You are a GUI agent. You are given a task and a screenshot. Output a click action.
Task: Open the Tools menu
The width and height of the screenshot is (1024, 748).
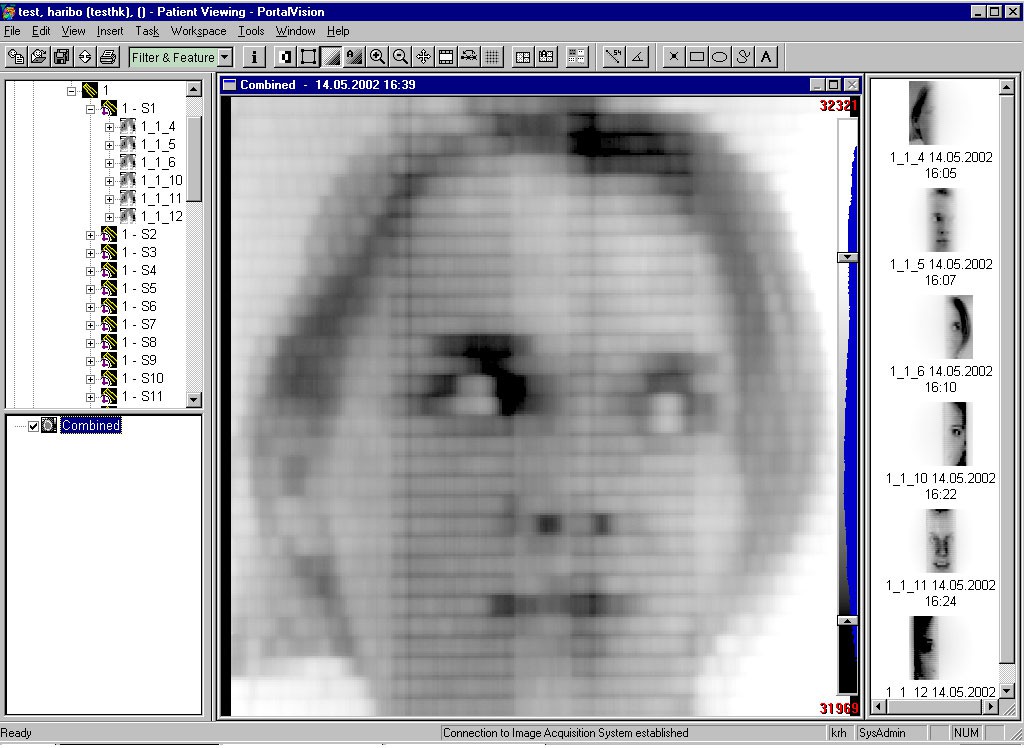coord(251,31)
